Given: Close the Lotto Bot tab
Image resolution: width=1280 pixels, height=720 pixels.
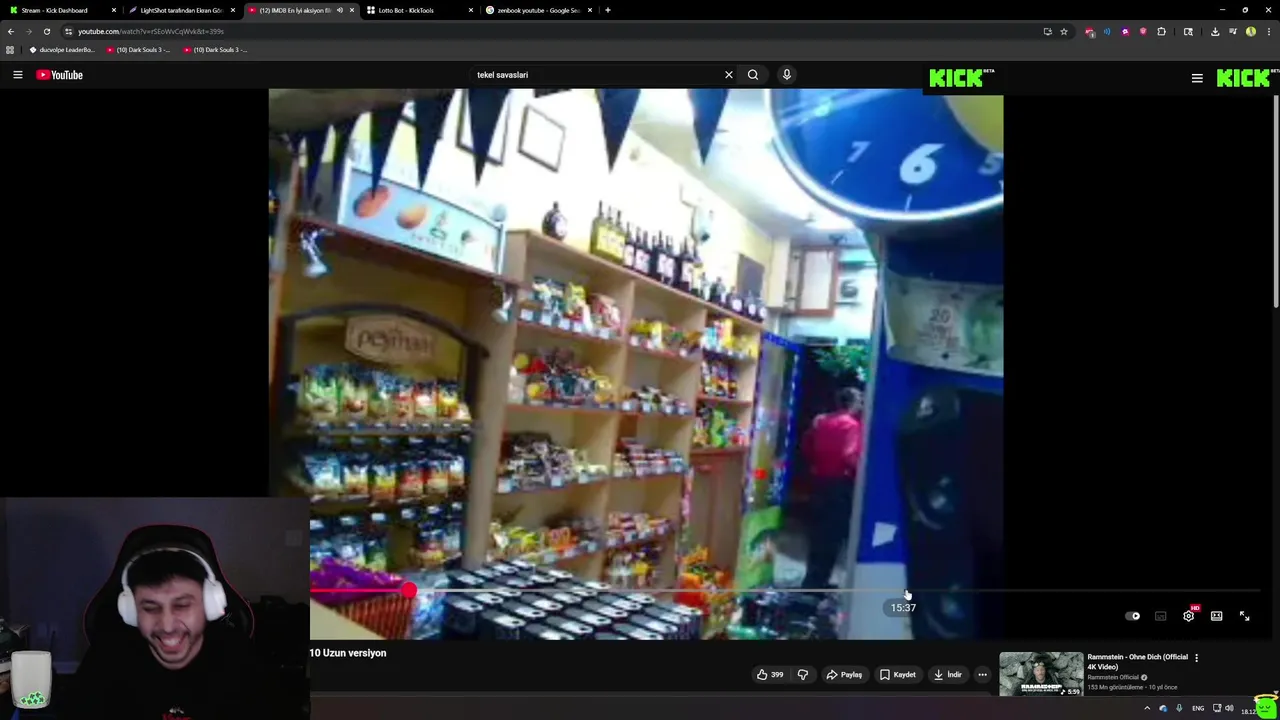Looking at the screenshot, I should point(471,10).
